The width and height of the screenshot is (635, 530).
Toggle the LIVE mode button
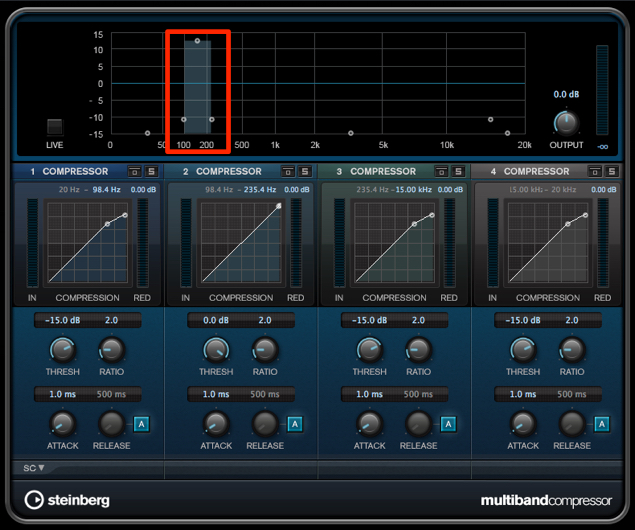(x=55, y=127)
